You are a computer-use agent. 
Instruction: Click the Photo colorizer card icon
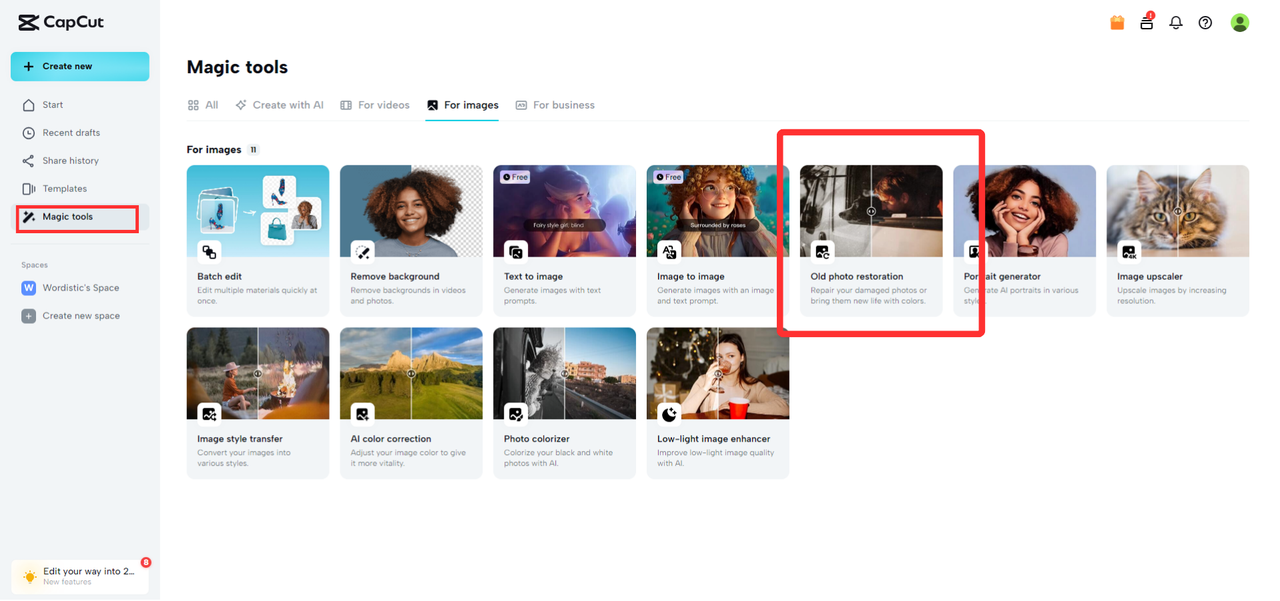pos(516,413)
